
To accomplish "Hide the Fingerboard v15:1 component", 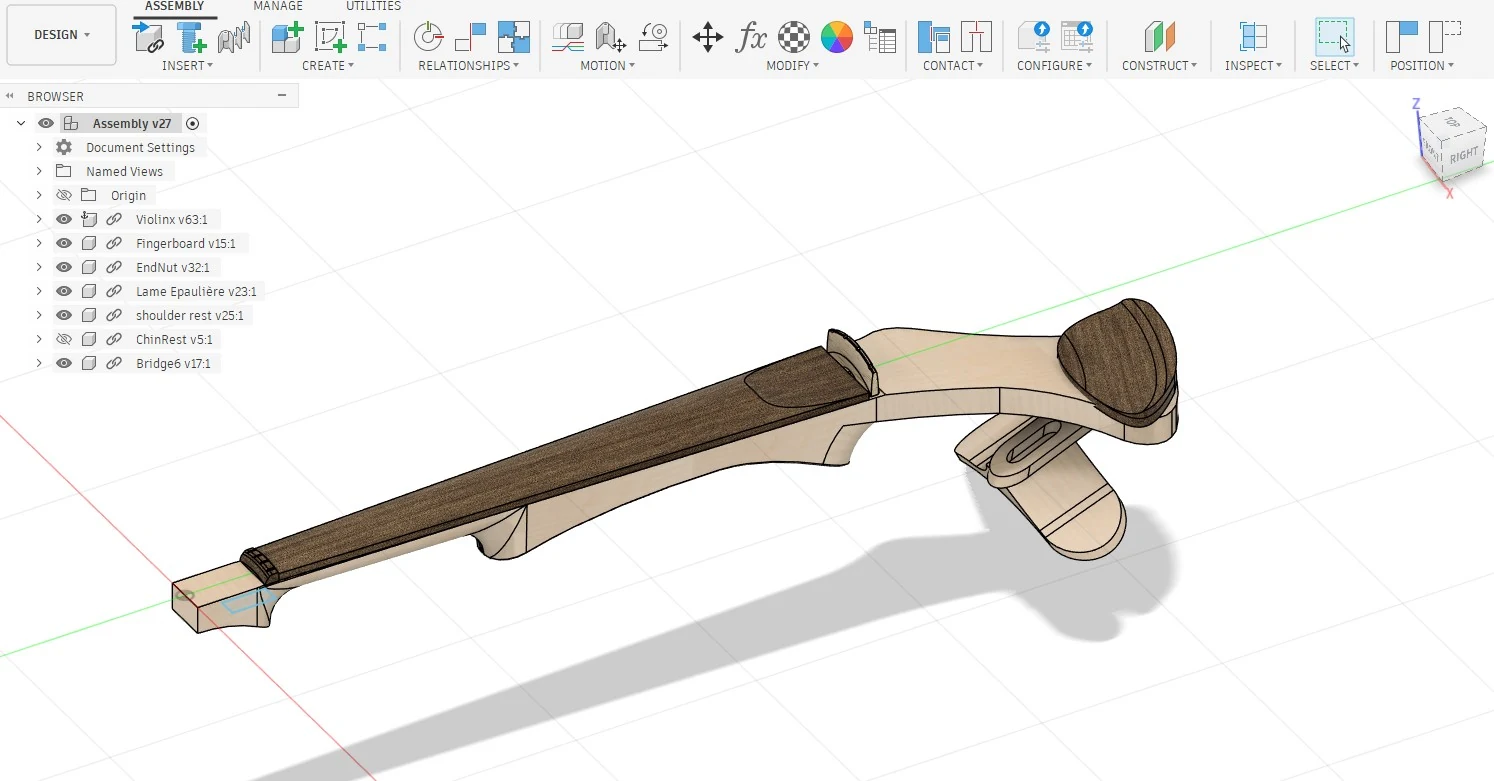I will [64, 243].
